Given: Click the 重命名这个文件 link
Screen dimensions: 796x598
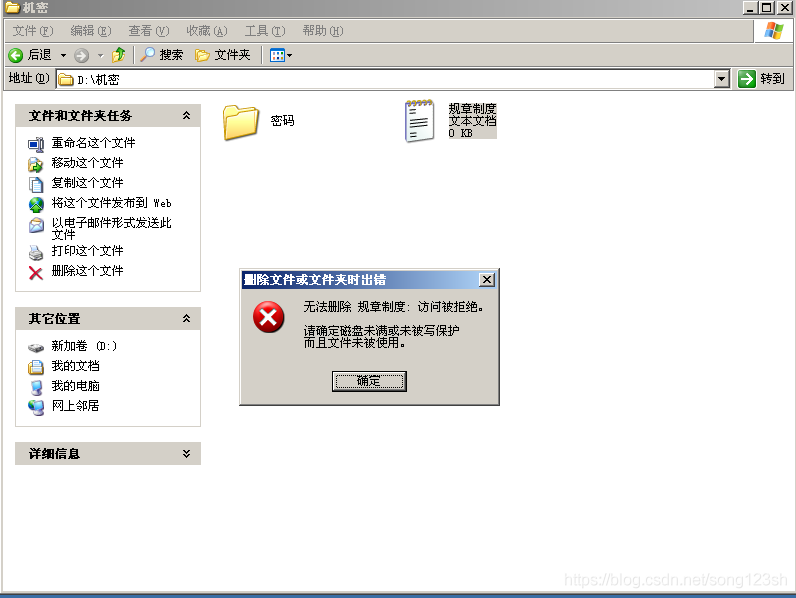Looking at the screenshot, I should (x=93, y=143).
